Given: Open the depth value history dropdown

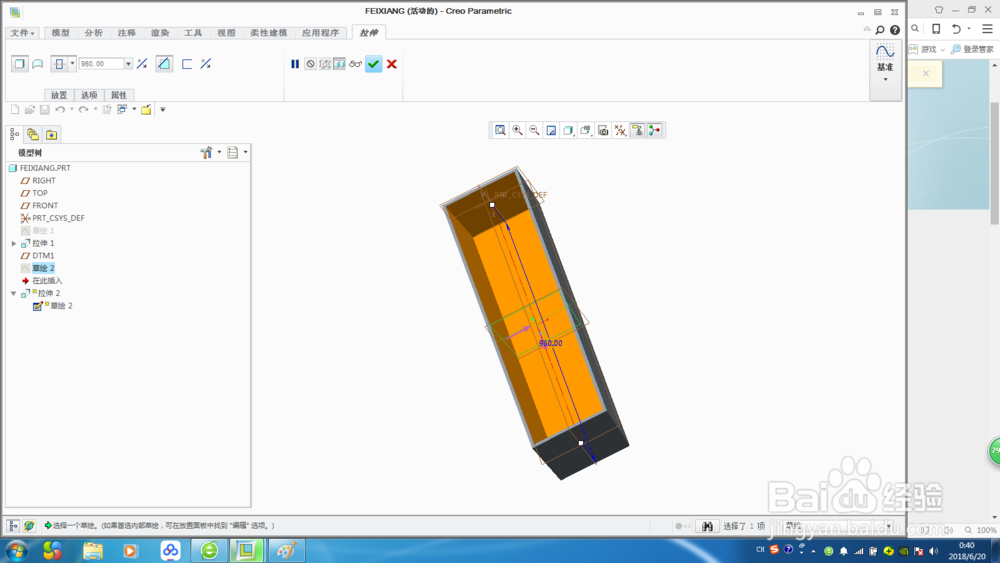Looking at the screenshot, I should pyautogui.click(x=128, y=64).
